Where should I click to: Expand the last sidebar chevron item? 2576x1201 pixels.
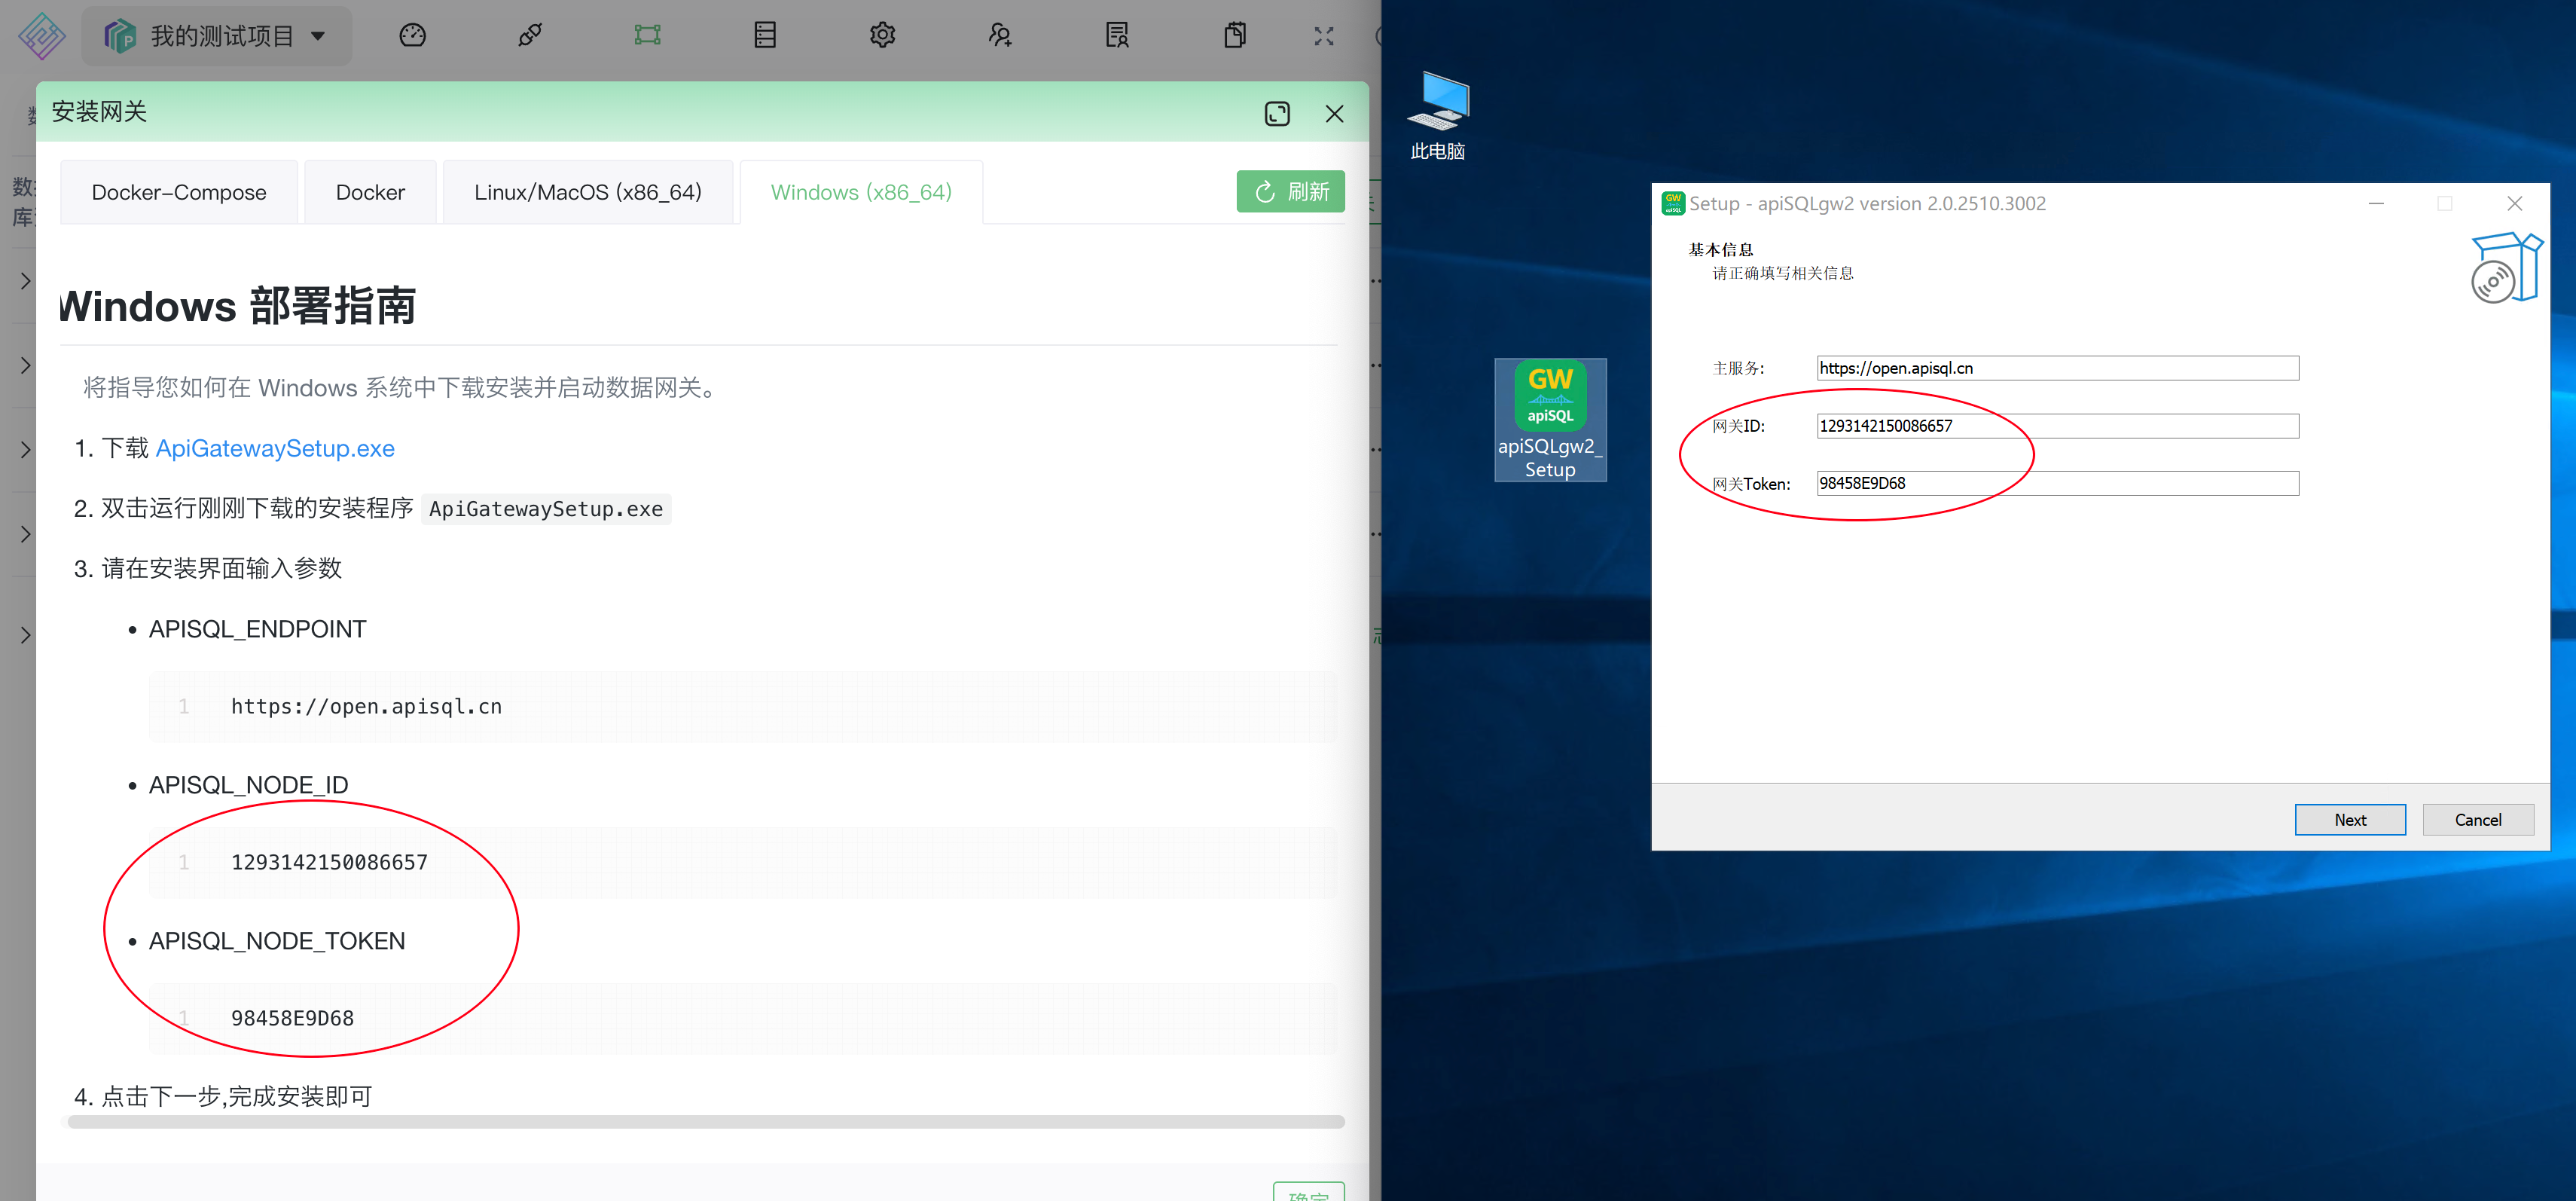[x=25, y=635]
